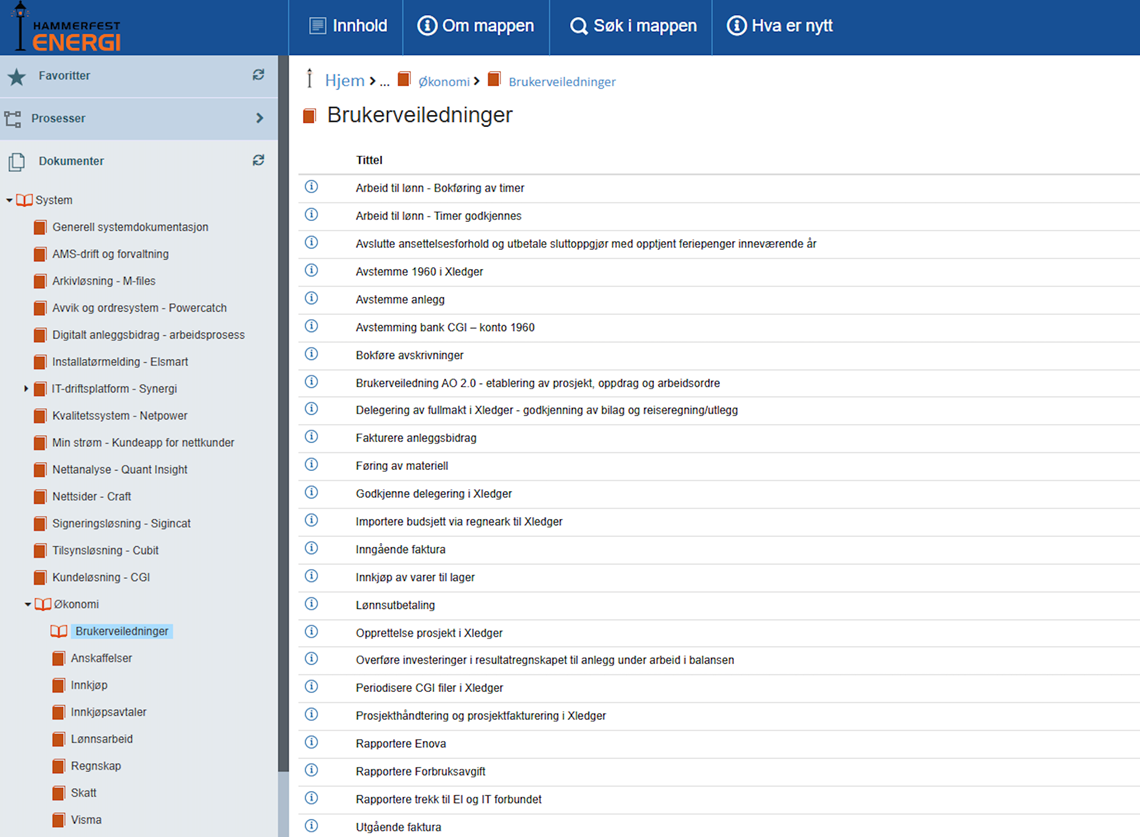Click Brukerveiledninger breadcrumb link
This screenshot has height=837, width=1140.
[562, 81]
